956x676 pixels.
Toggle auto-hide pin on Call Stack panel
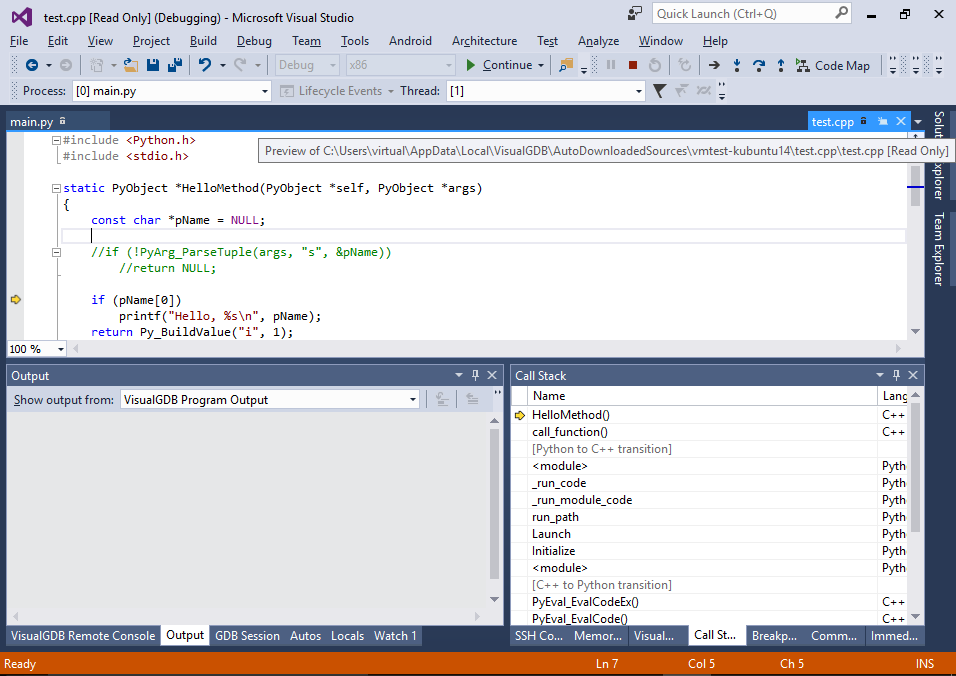pyautogui.click(x=895, y=375)
